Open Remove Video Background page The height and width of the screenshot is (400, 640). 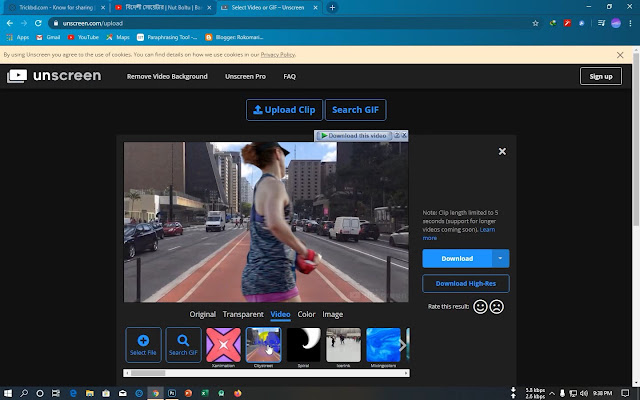[x=167, y=76]
